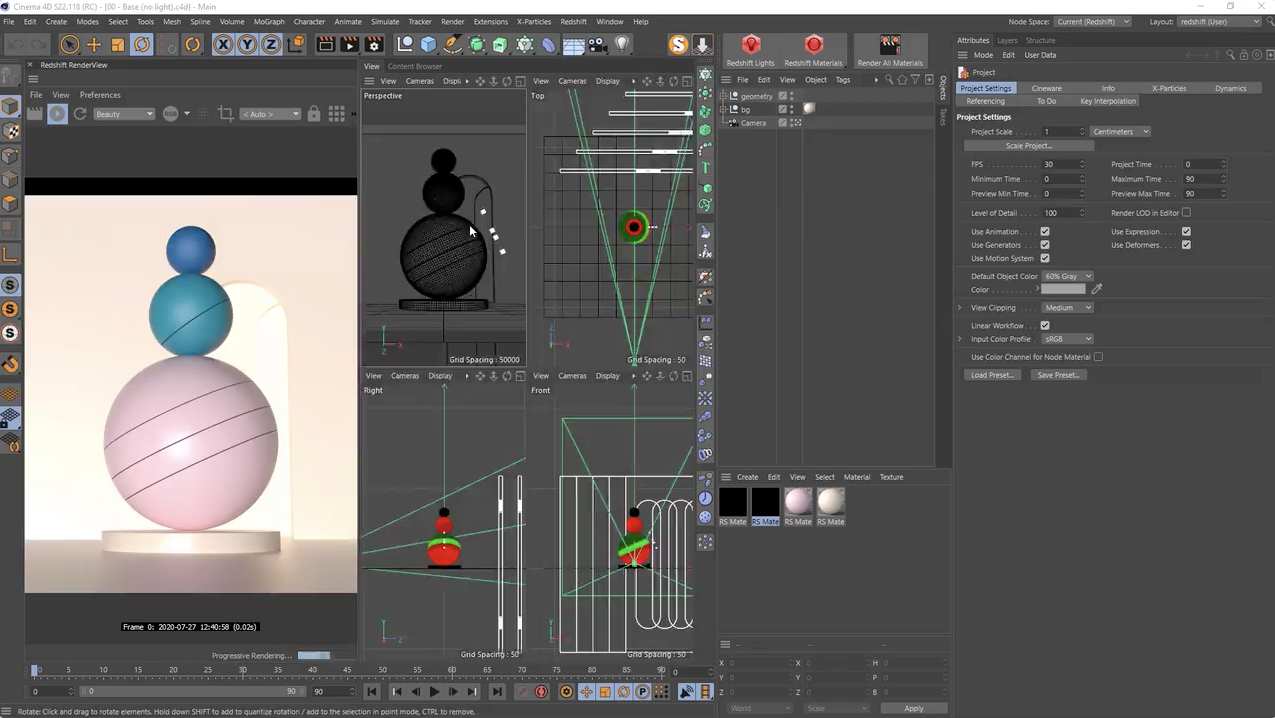
Task: Open the Beauty pass dropdown in RenderView
Action: [x=123, y=113]
